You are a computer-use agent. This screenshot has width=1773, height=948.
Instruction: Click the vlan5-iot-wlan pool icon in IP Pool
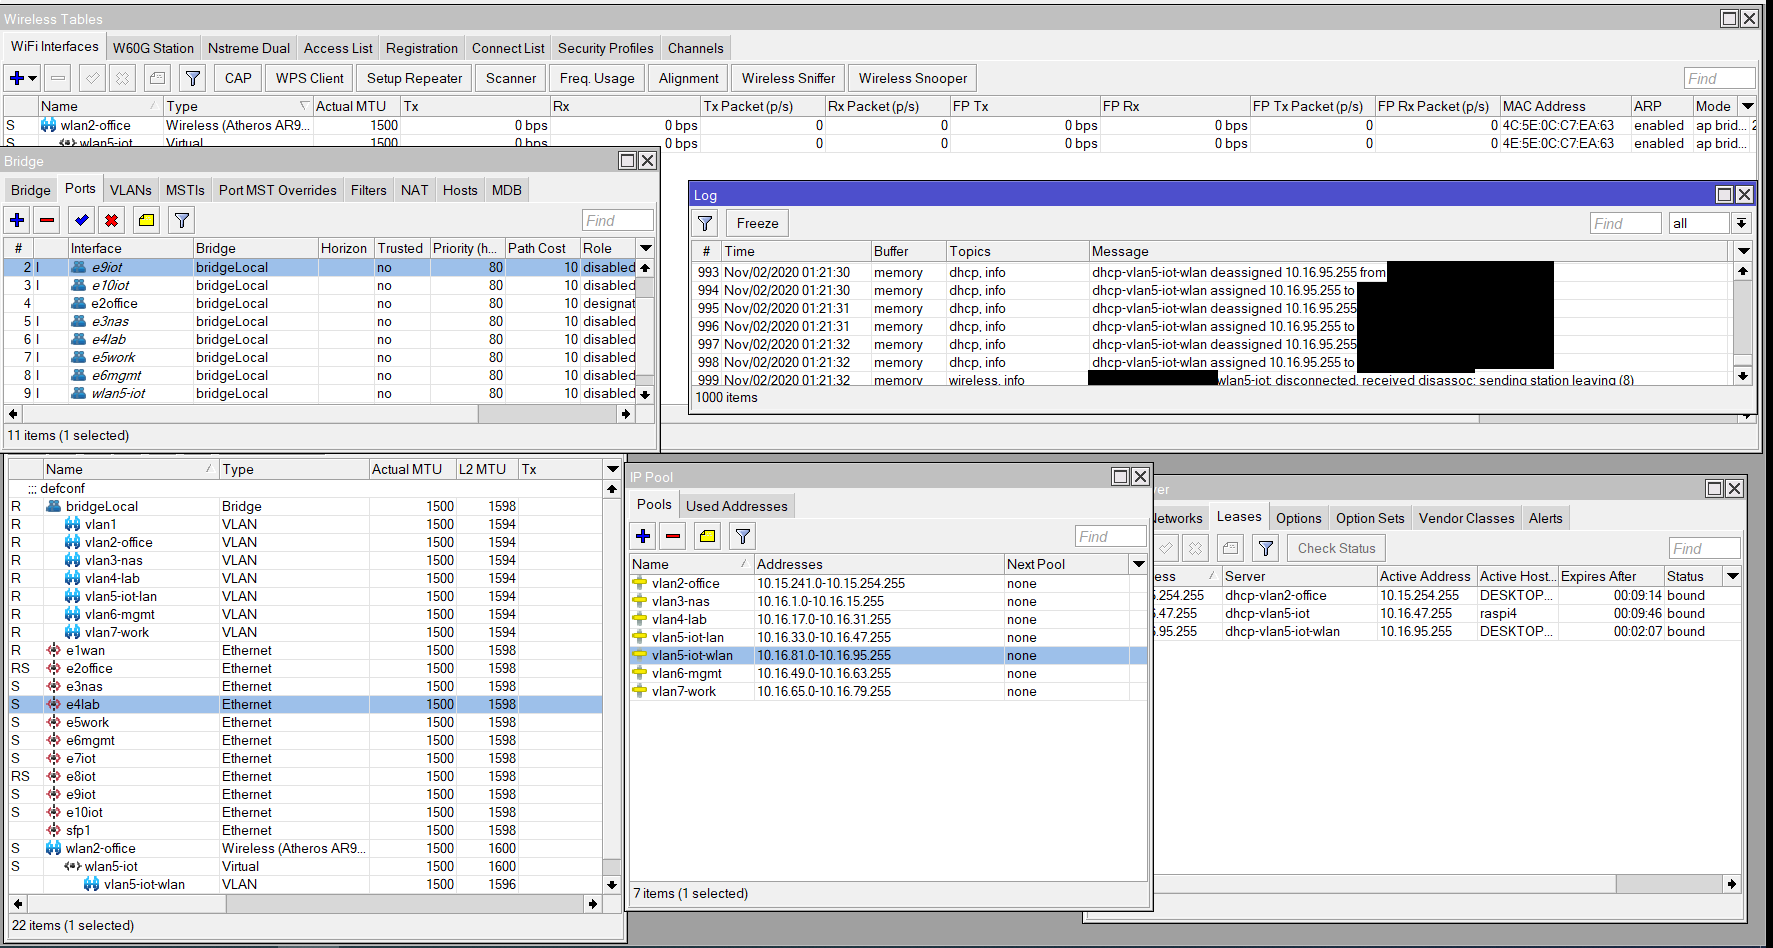coord(640,655)
